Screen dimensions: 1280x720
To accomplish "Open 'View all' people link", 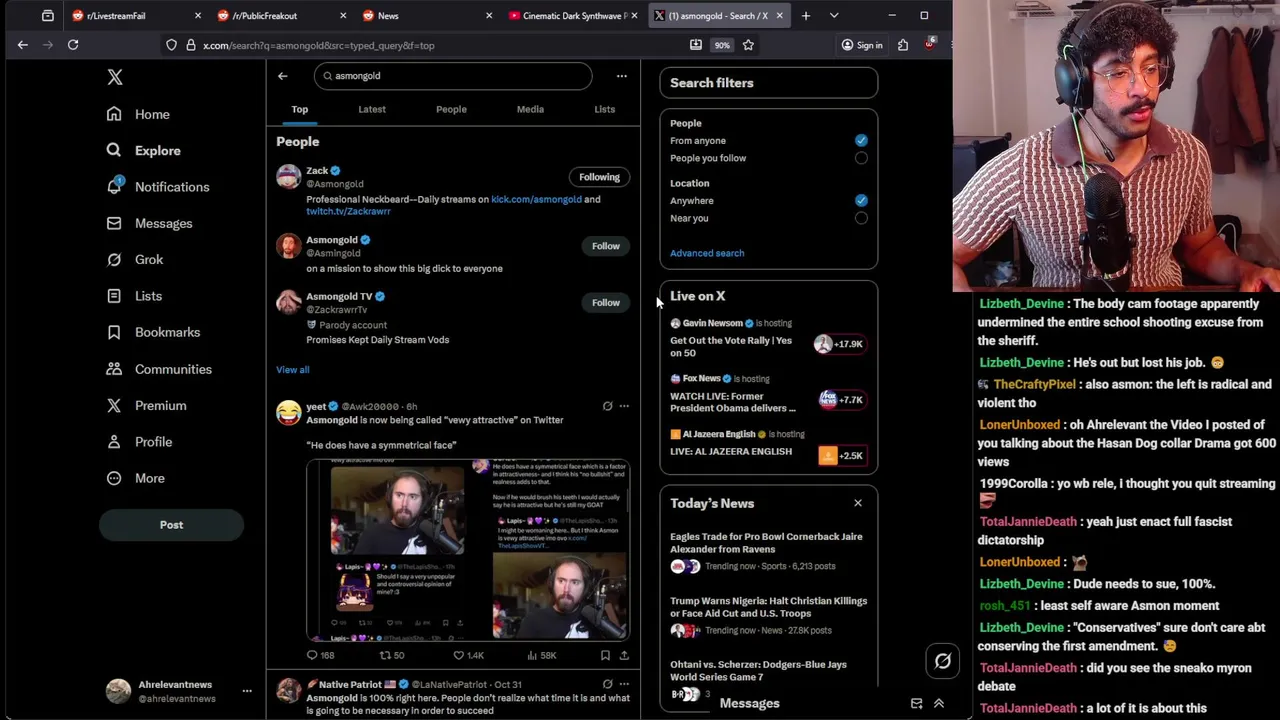I will (x=293, y=370).
